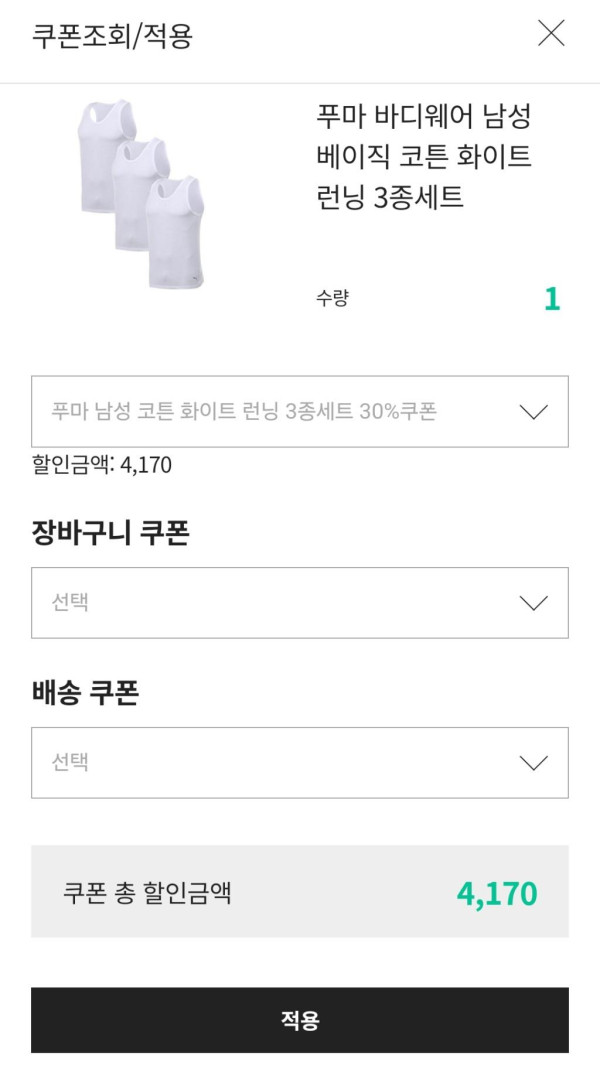Close the 쿠폰조회/적용 dialog with the X

pos(551,34)
